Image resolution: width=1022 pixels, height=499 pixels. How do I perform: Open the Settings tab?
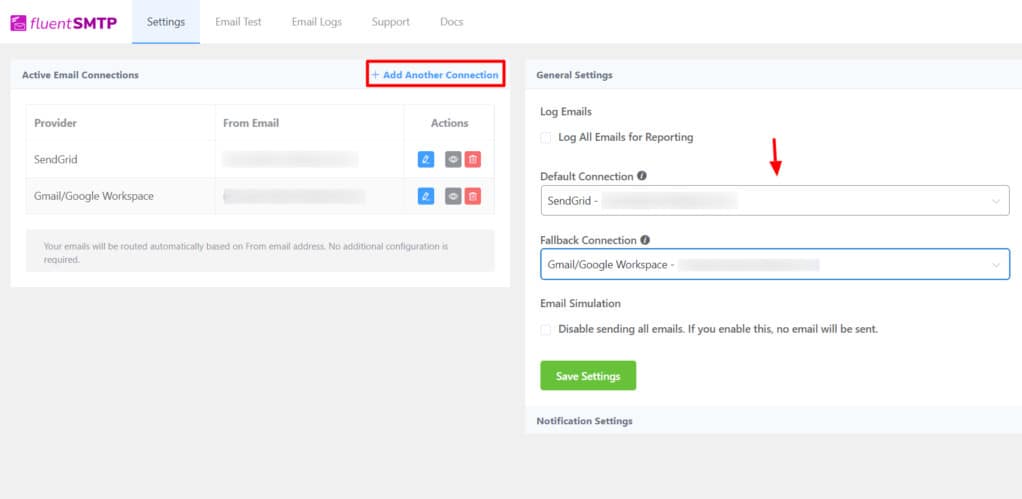pos(166,22)
